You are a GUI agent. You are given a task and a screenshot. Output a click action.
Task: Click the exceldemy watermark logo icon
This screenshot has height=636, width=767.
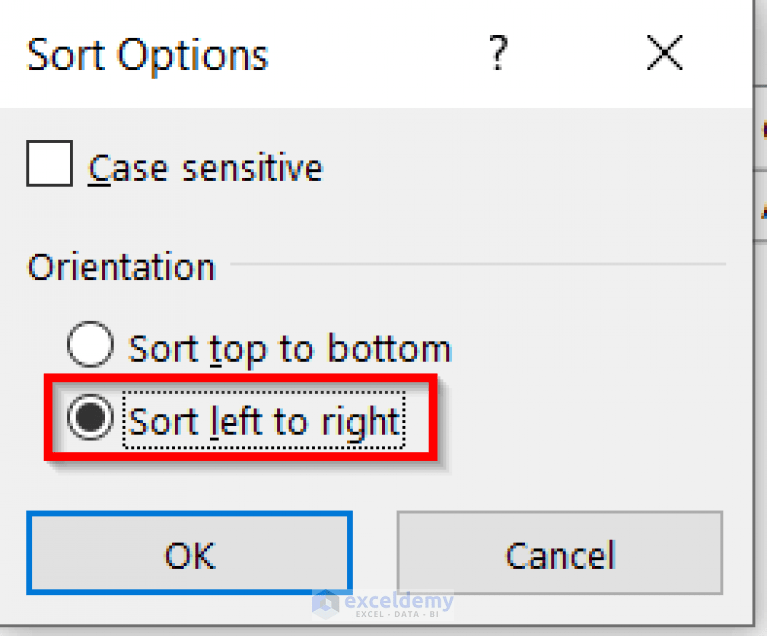(x=326, y=602)
